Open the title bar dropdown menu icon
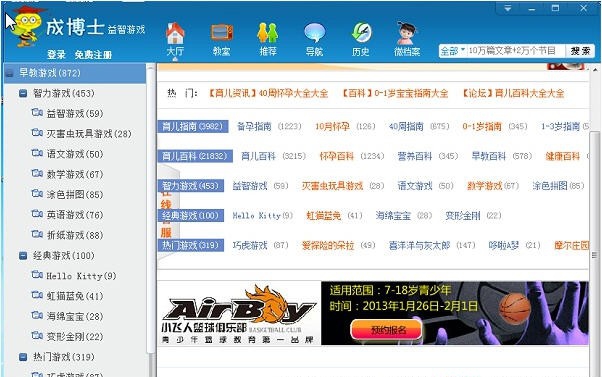 [x=508, y=8]
